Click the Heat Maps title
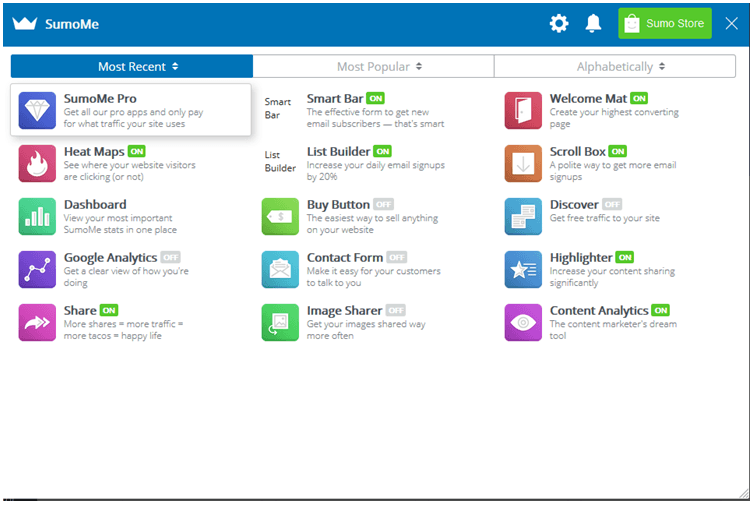Screen dimensions: 752x505 click(94, 152)
